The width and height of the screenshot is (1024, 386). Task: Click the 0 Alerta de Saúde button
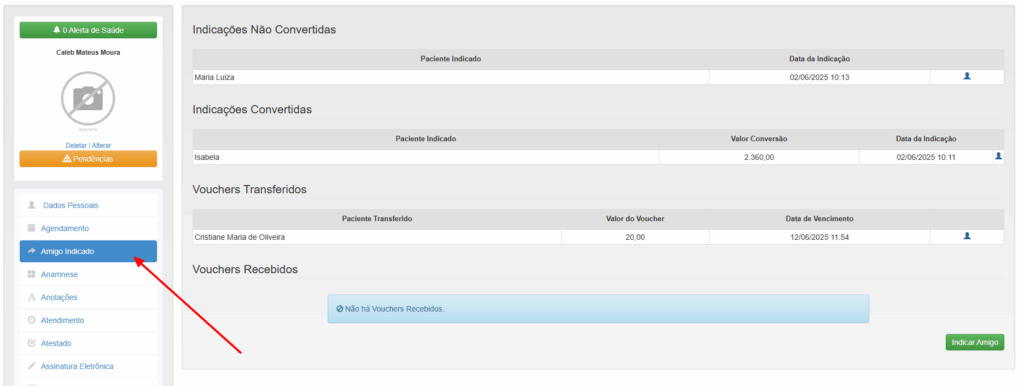coord(88,30)
